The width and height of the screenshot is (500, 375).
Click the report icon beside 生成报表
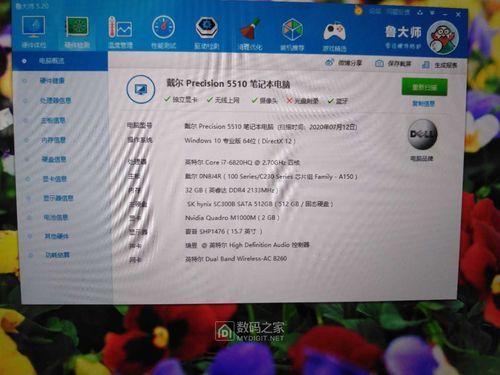(426, 64)
